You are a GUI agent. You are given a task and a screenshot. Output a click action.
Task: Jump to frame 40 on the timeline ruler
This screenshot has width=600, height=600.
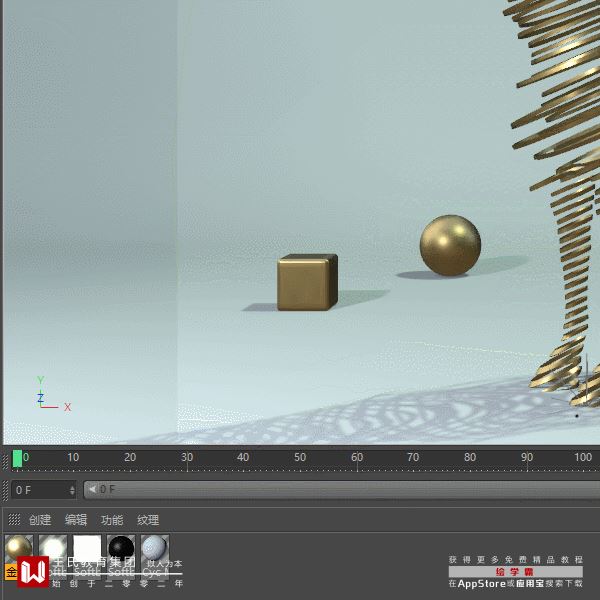[x=243, y=457]
